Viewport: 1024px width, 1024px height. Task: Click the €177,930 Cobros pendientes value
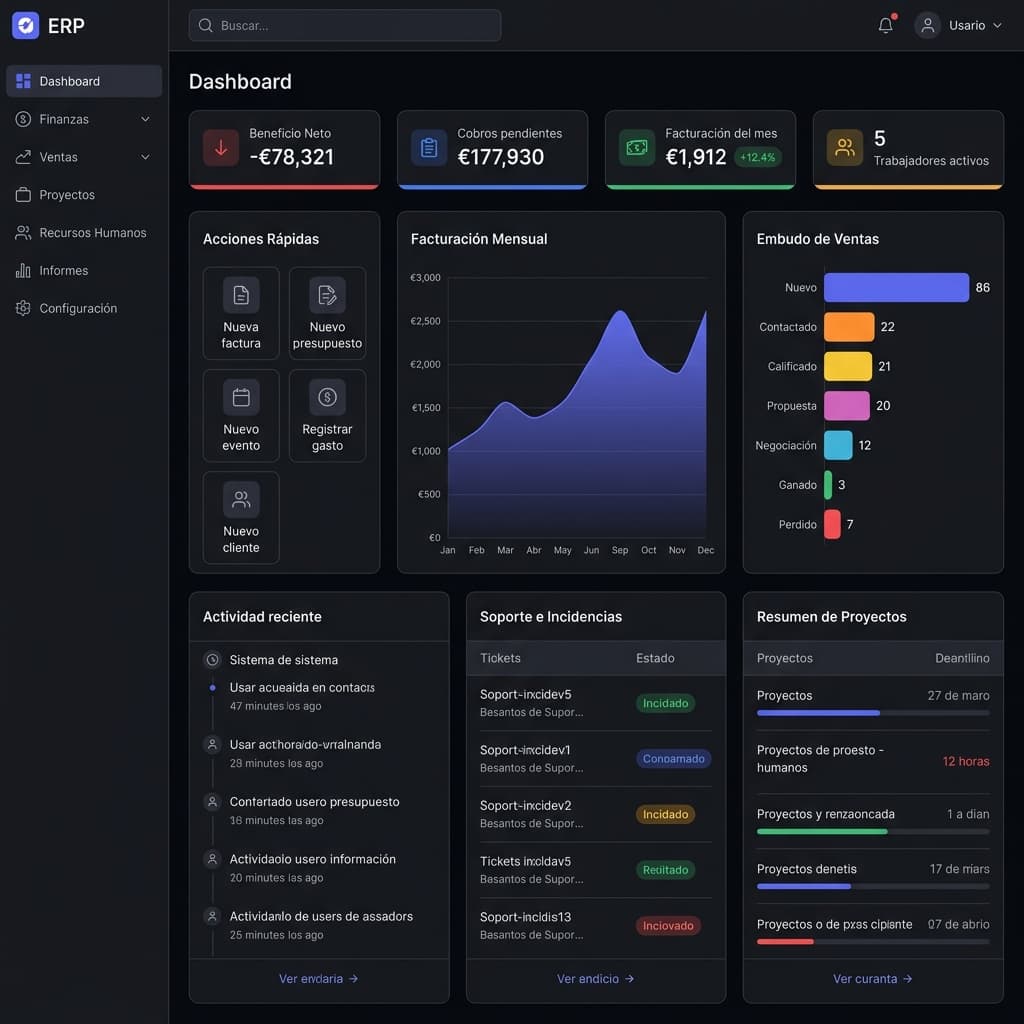tap(500, 157)
